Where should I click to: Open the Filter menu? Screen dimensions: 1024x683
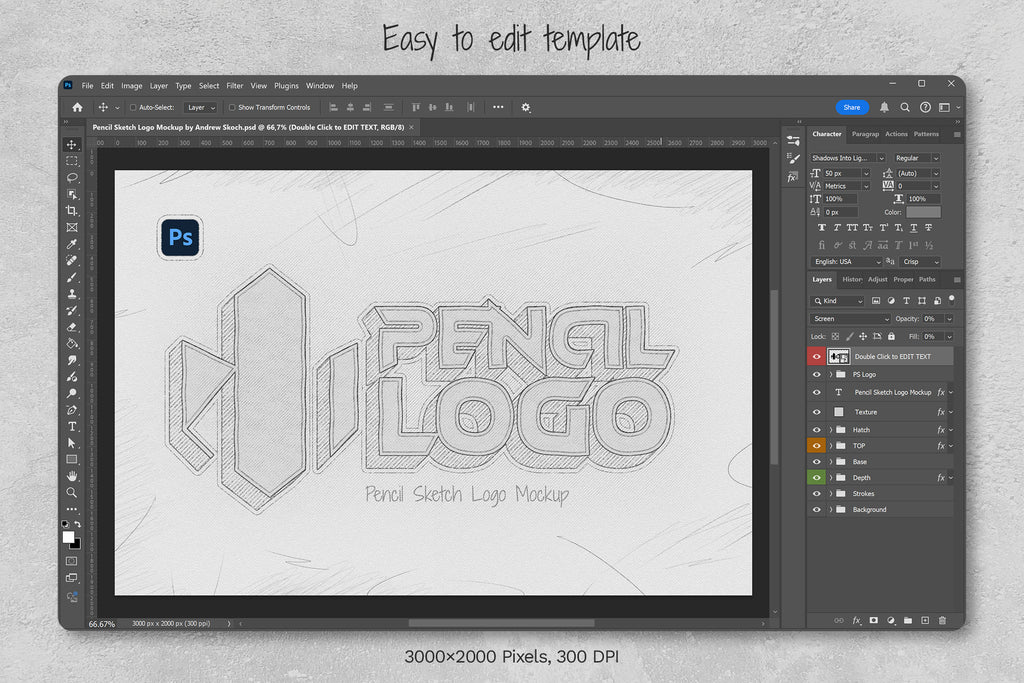235,86
